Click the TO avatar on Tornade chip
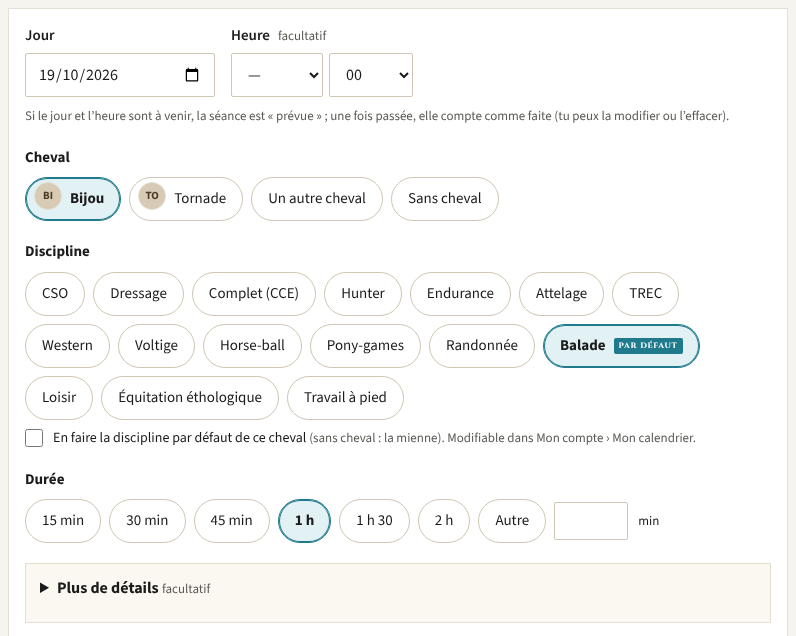This screenshot has height=636, width=796. click(152, 196)
